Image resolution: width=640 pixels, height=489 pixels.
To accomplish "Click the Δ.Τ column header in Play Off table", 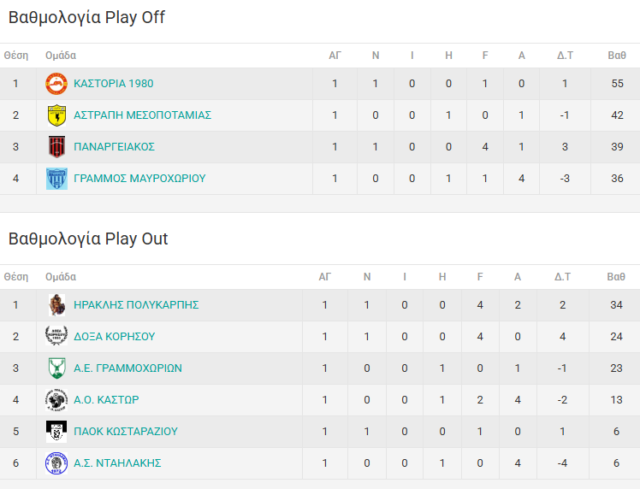I will (x=564, y=56).
